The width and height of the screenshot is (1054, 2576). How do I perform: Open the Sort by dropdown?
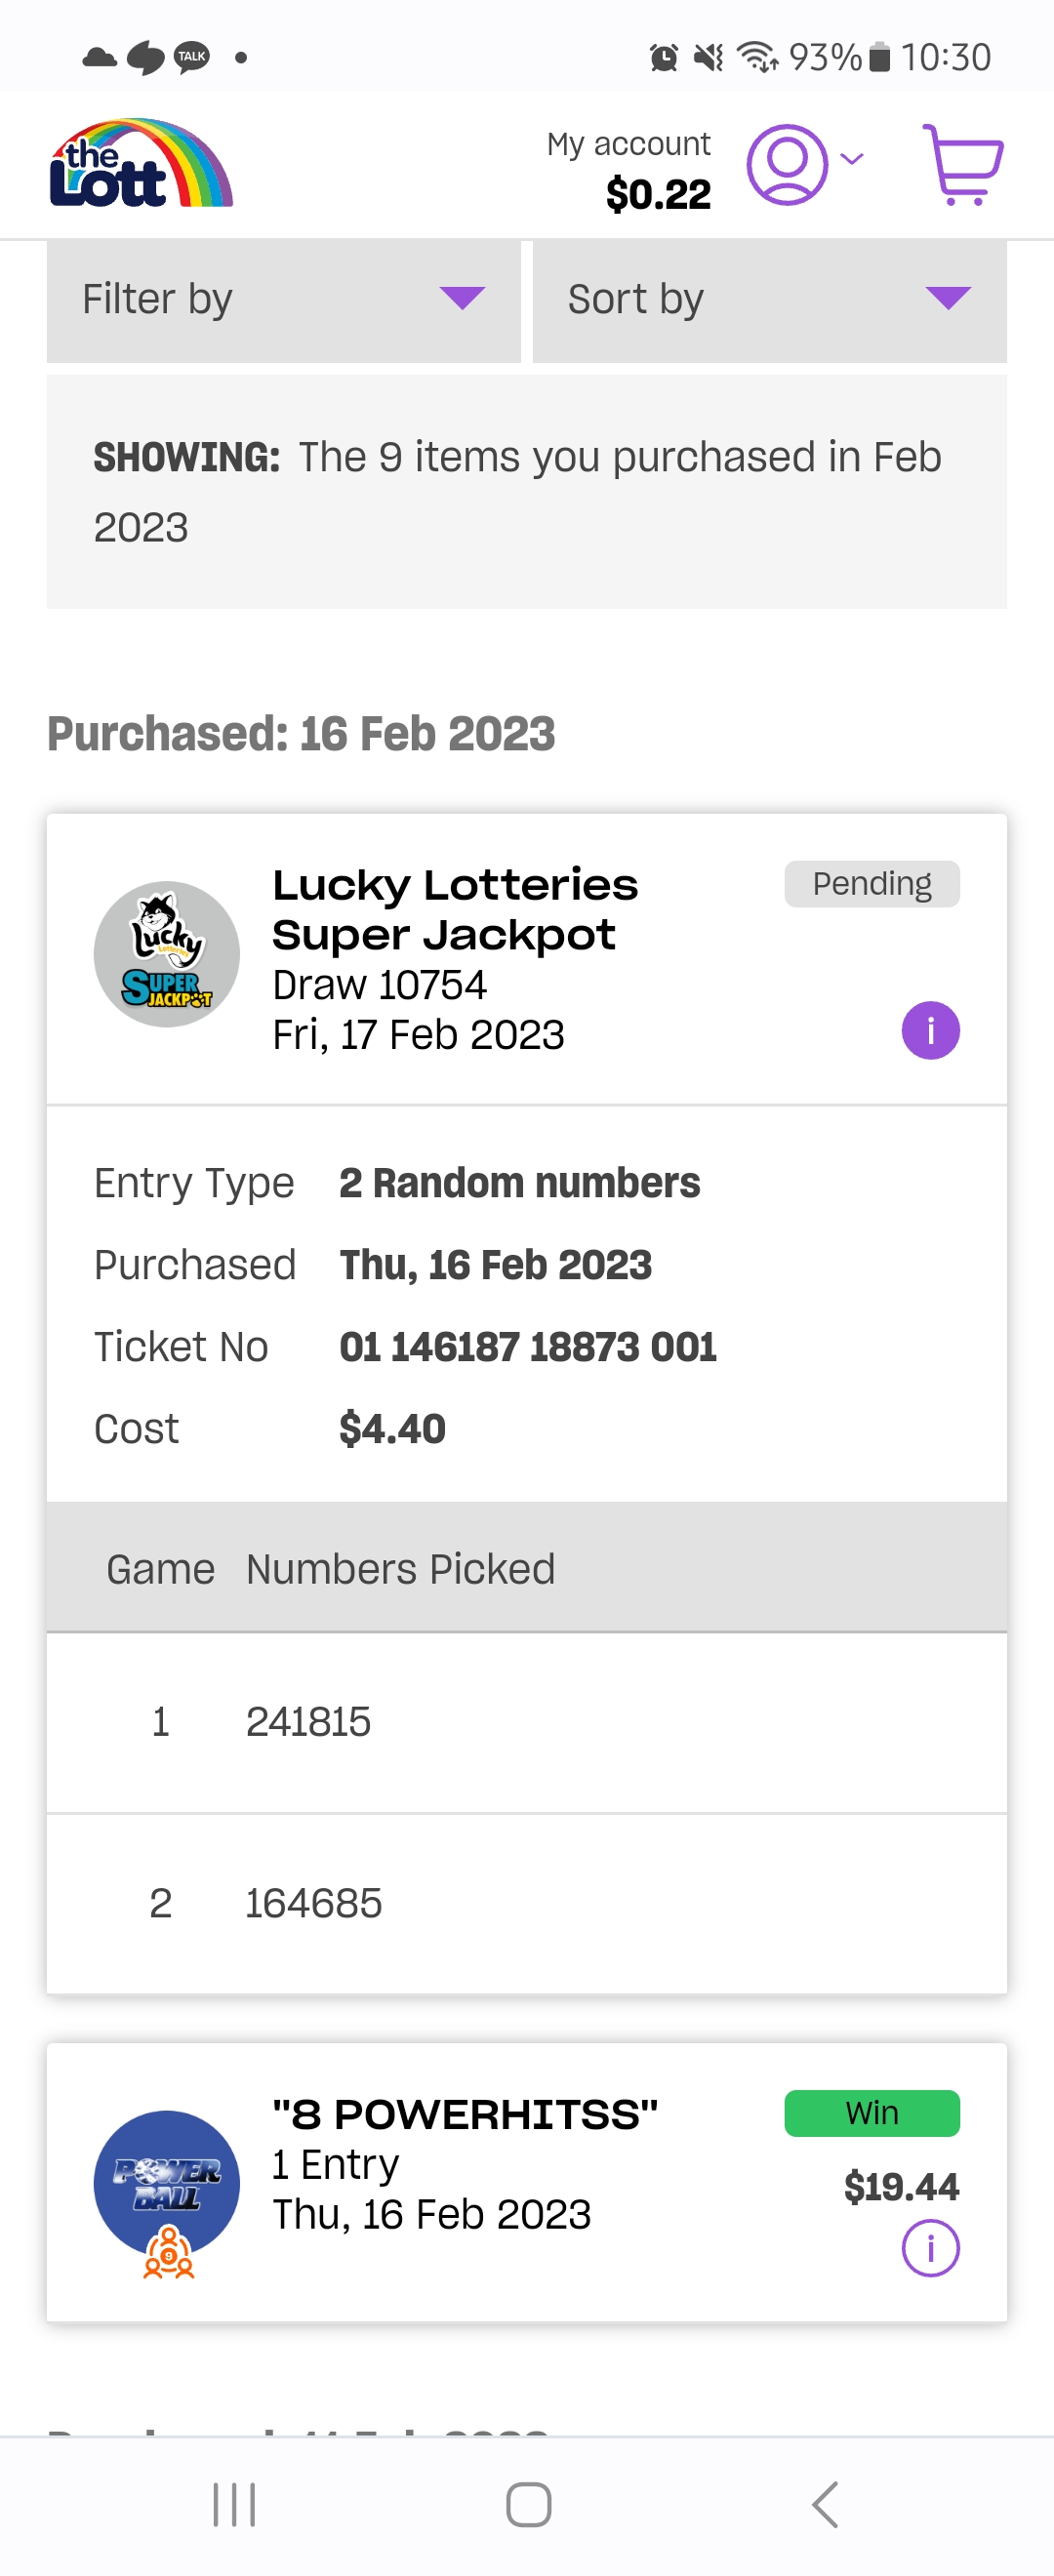[x=769, y=299]
